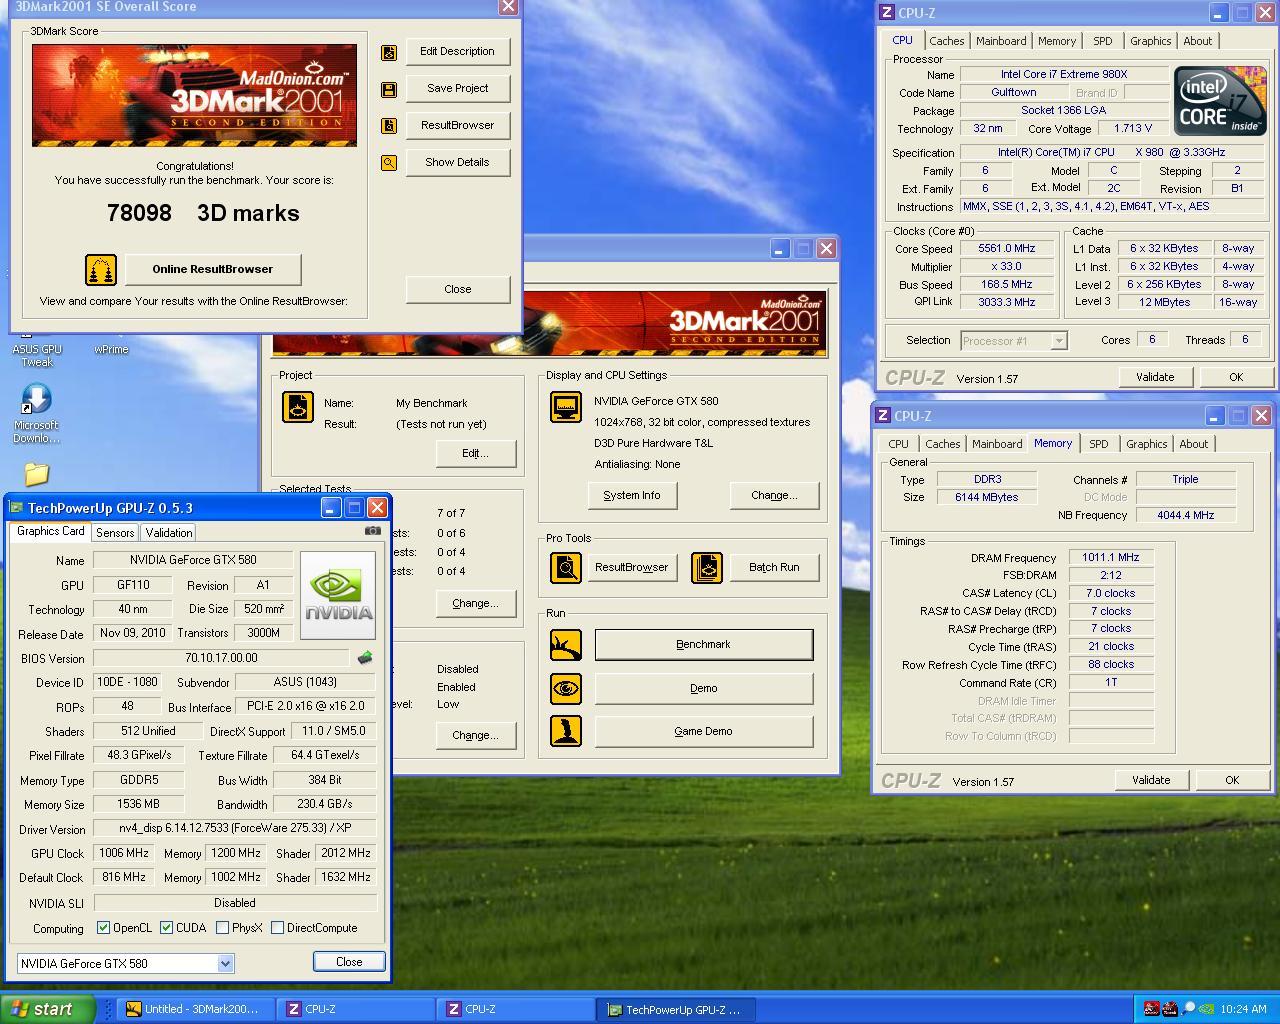Open Microsoft Download desktop icon
The image size is (1280, 1024).
[x=37, y=414]
